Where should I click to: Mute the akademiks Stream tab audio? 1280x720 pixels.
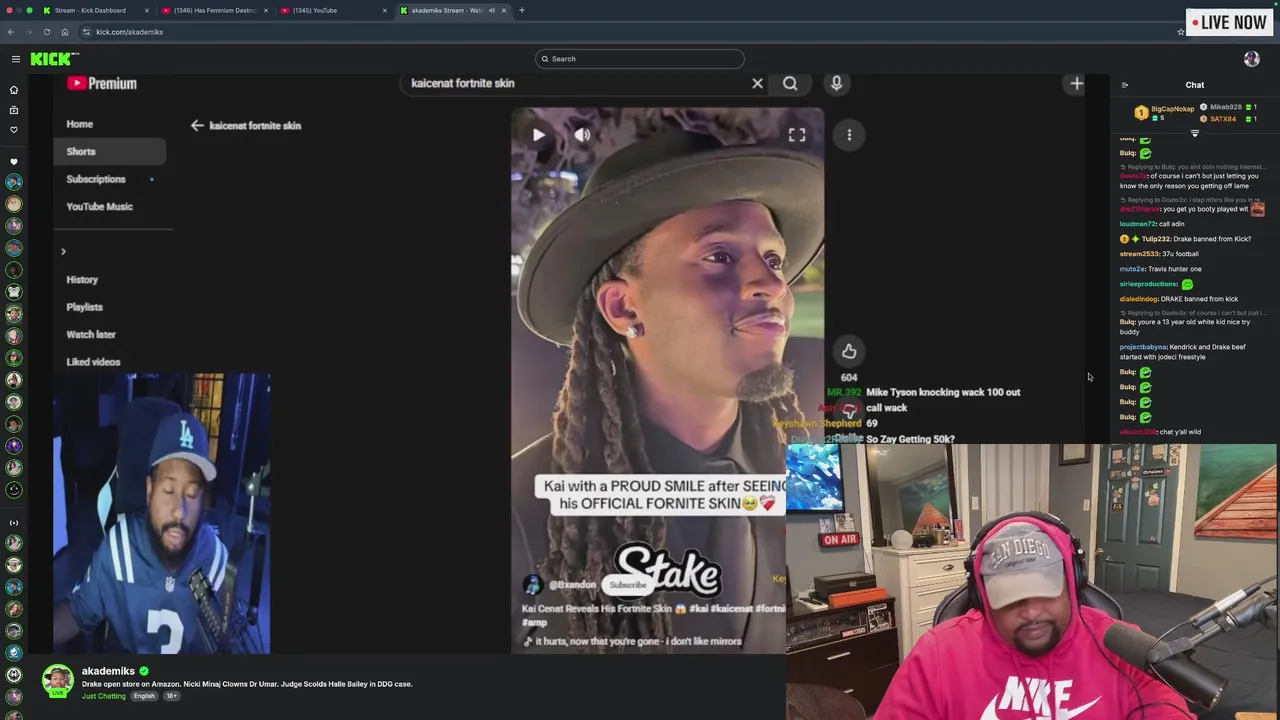coord(491,10)
